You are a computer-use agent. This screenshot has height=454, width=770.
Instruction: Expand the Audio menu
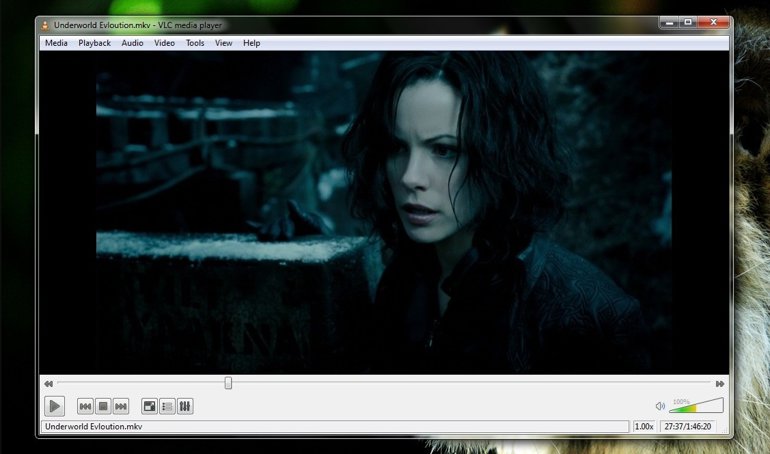(x=132, y=43)
